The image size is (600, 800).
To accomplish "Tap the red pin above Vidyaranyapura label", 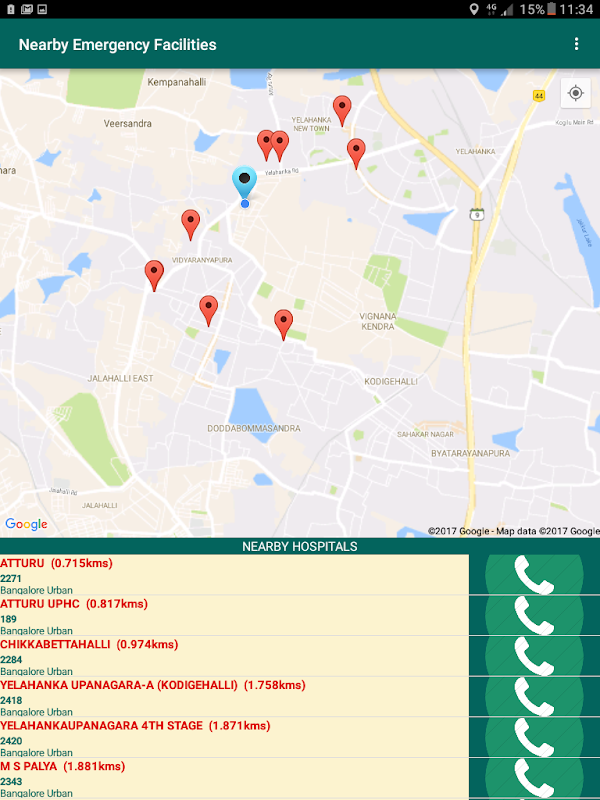I will (190, 224).
